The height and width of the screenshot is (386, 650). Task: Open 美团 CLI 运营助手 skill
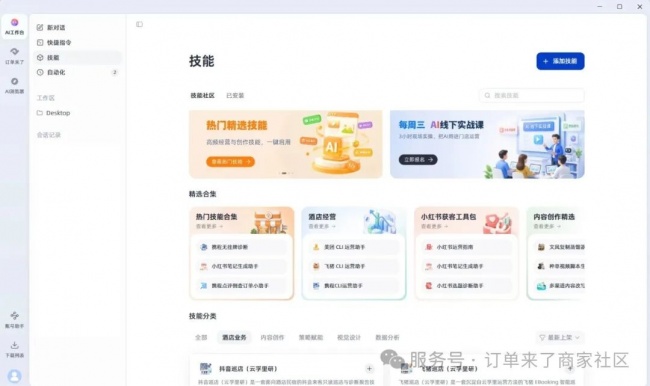[354, 247]
